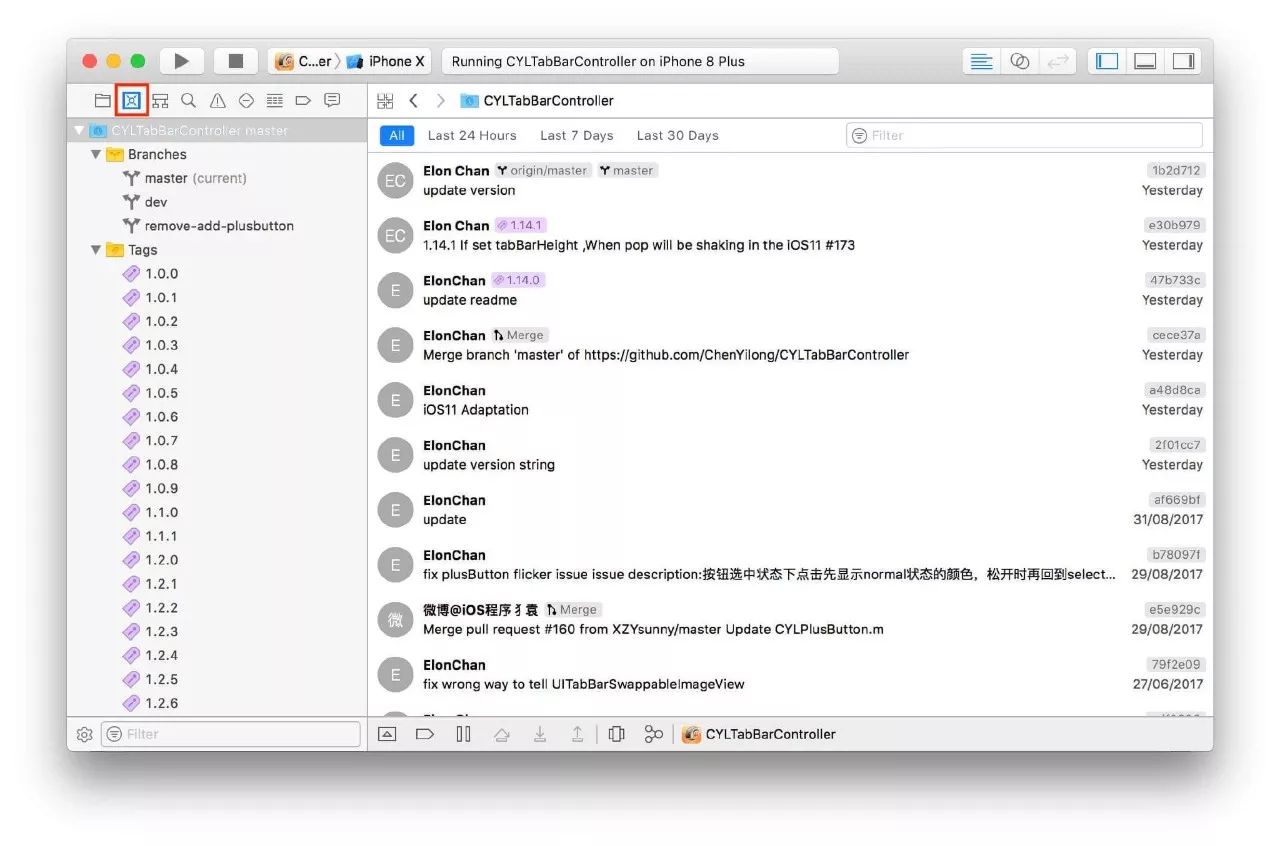Select the remove-add-plusbutton branch
The image size is (1280, 846).
217,226
